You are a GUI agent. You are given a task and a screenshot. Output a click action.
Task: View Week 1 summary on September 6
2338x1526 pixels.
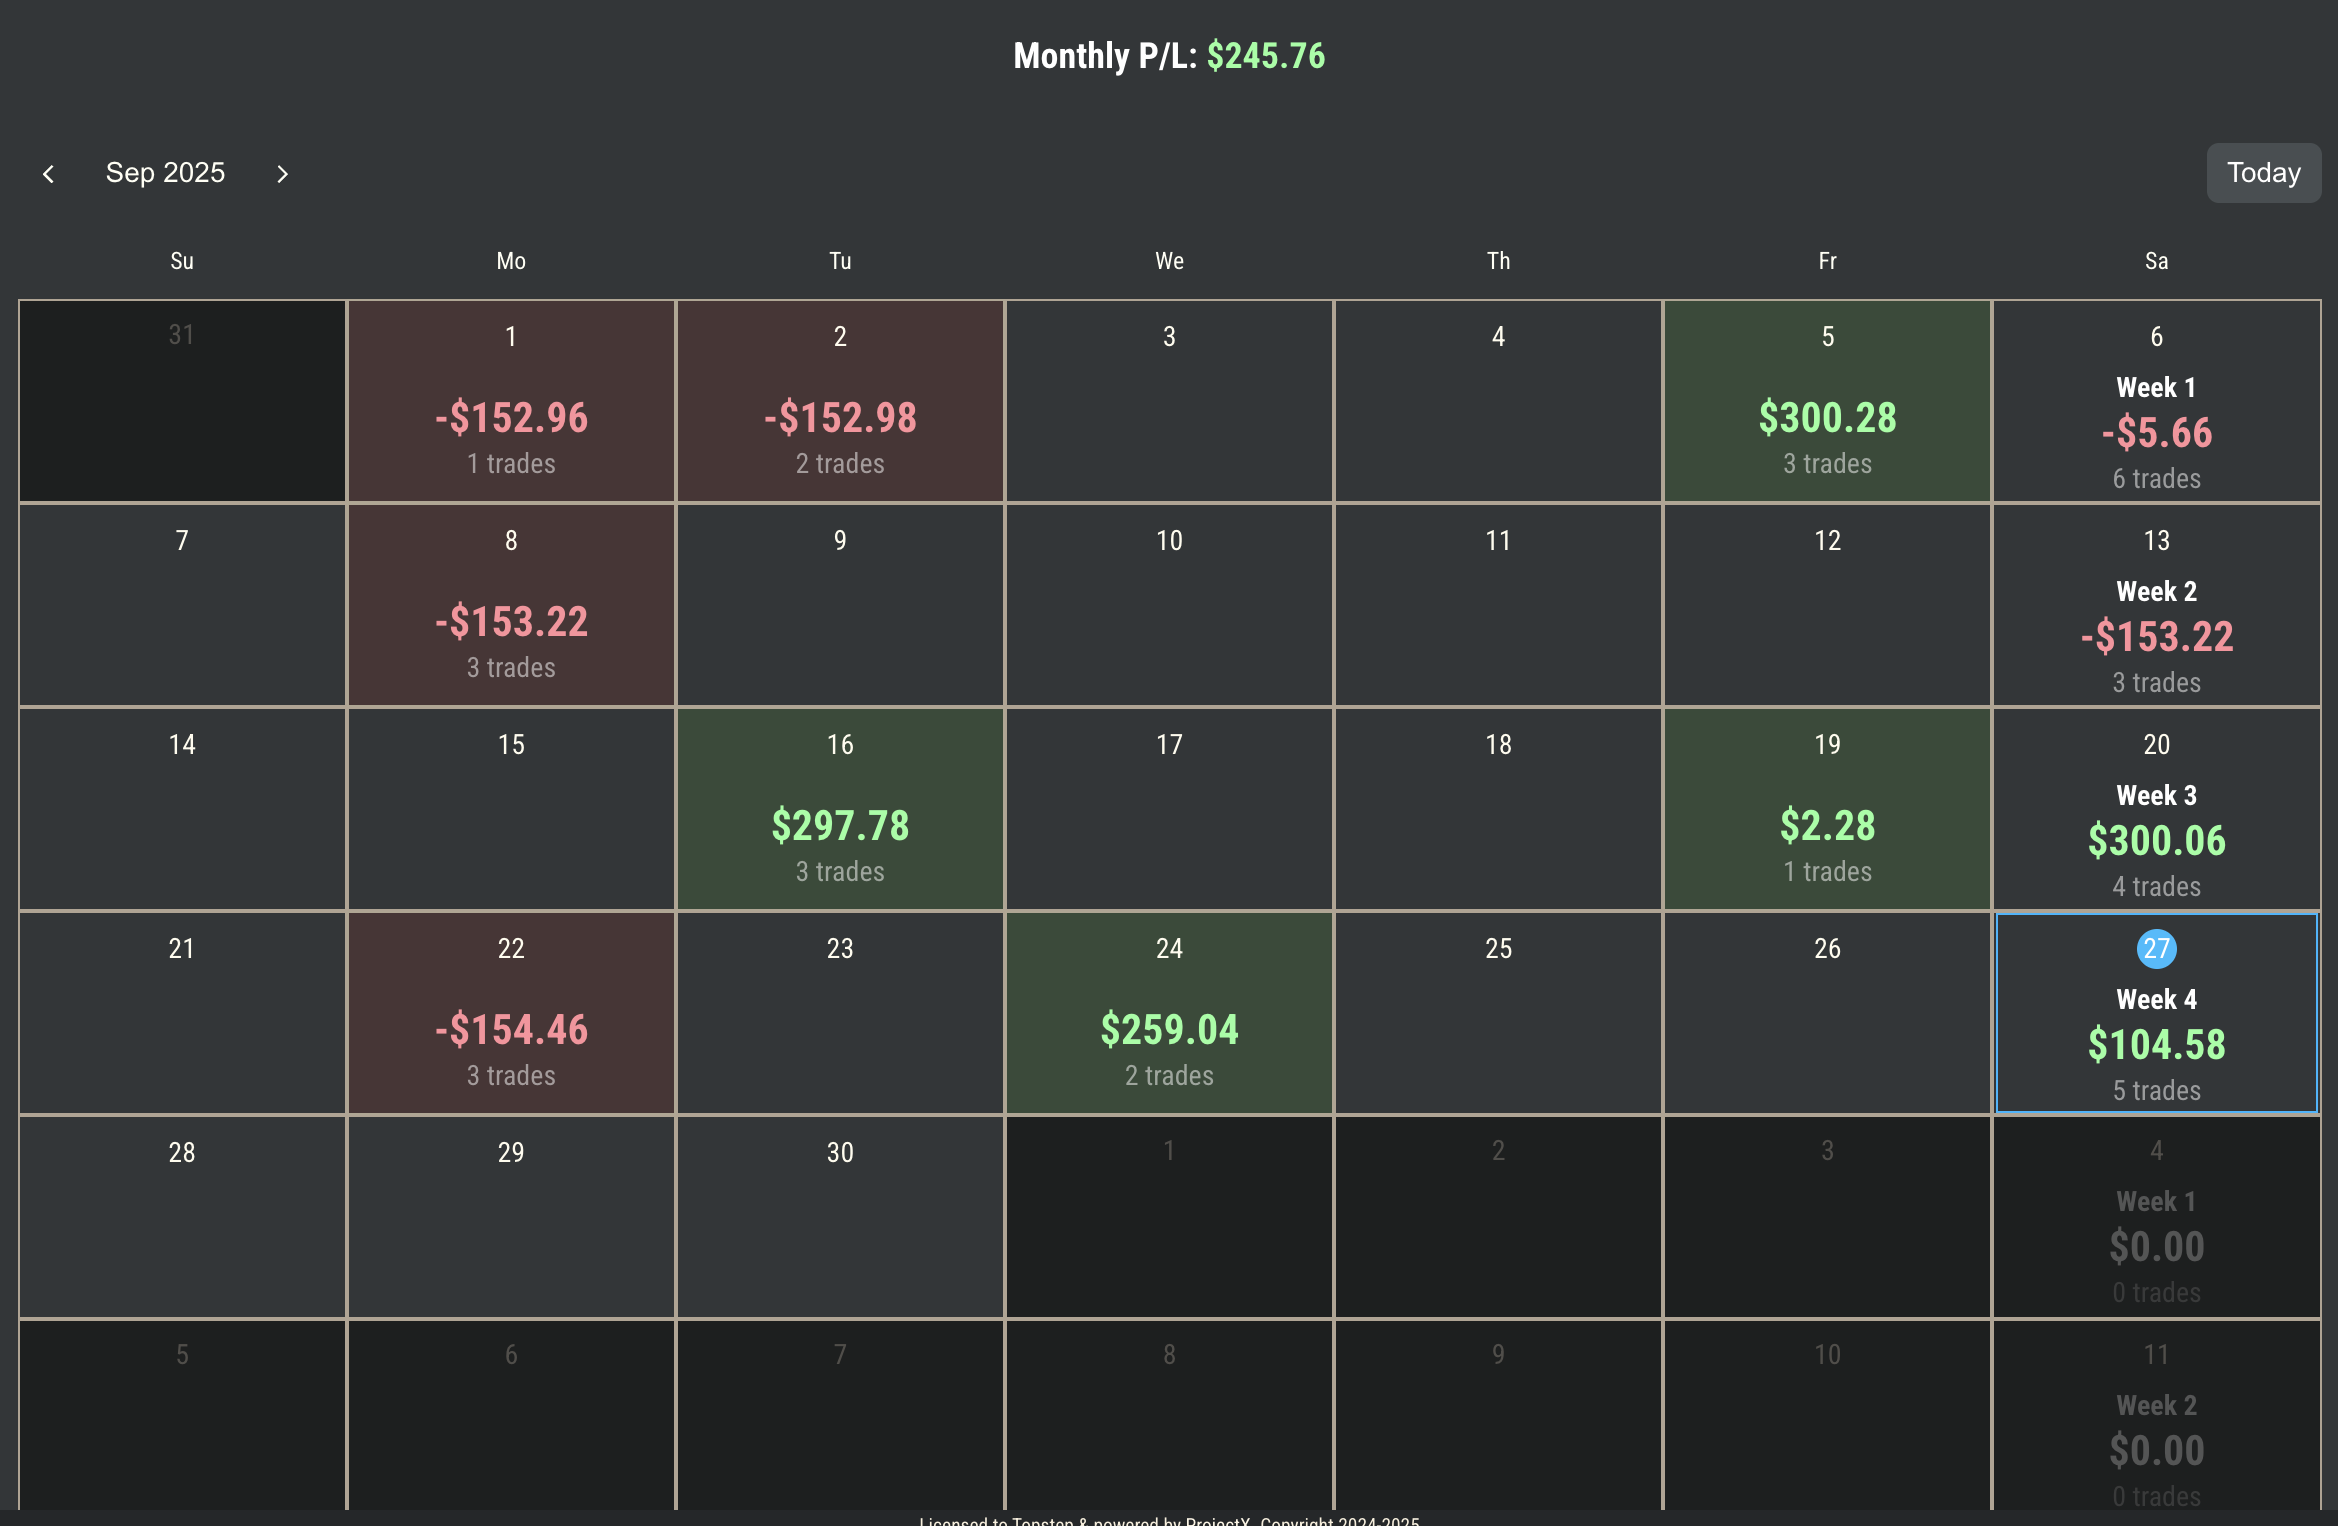[2156, 432]
